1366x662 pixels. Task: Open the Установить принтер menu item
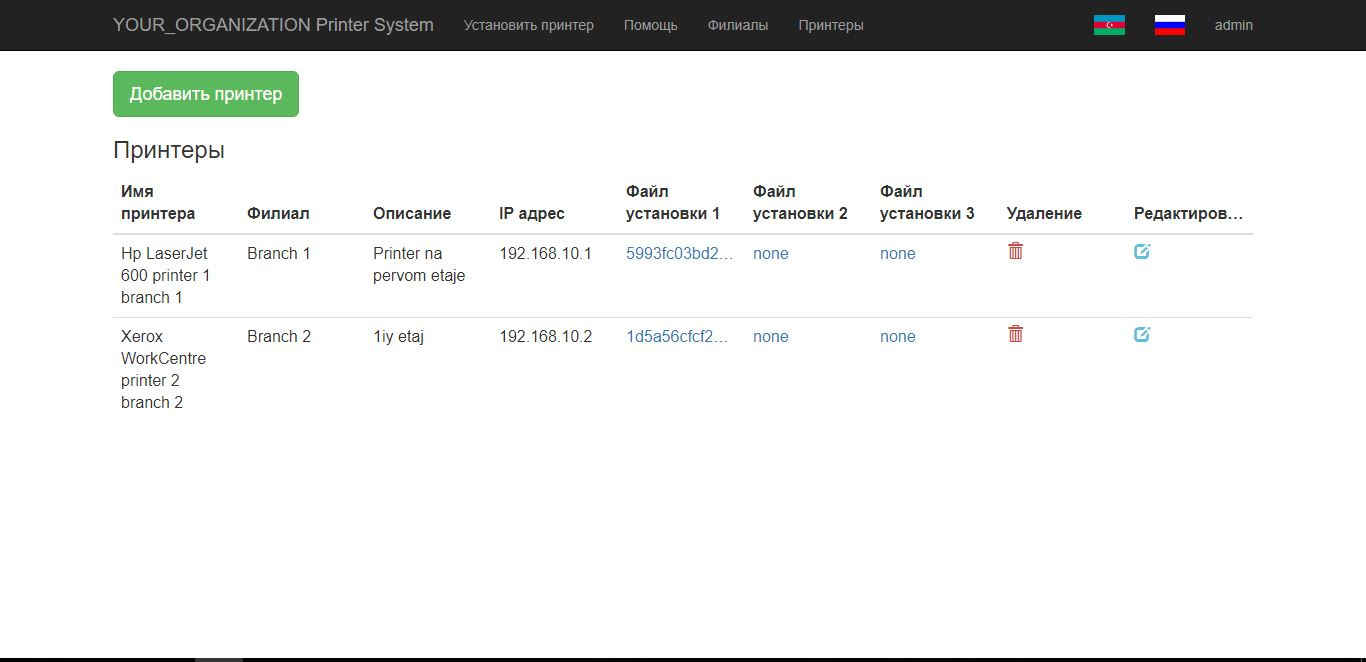[x=529, y=25]
